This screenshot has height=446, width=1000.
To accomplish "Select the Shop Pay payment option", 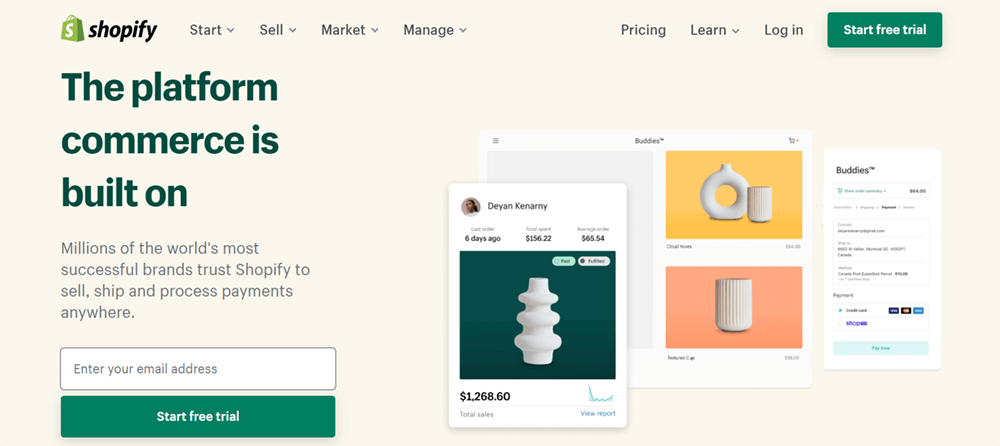I will pos(840,324).
